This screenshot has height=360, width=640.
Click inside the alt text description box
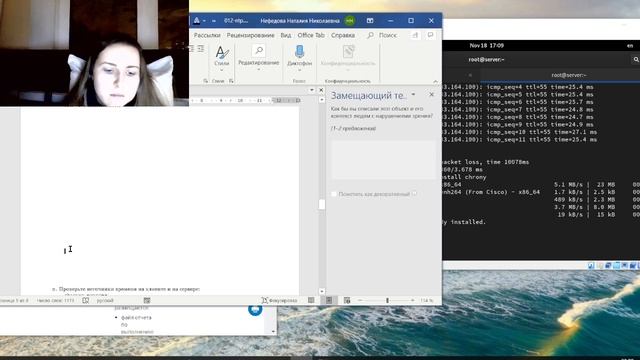point(383,160)
